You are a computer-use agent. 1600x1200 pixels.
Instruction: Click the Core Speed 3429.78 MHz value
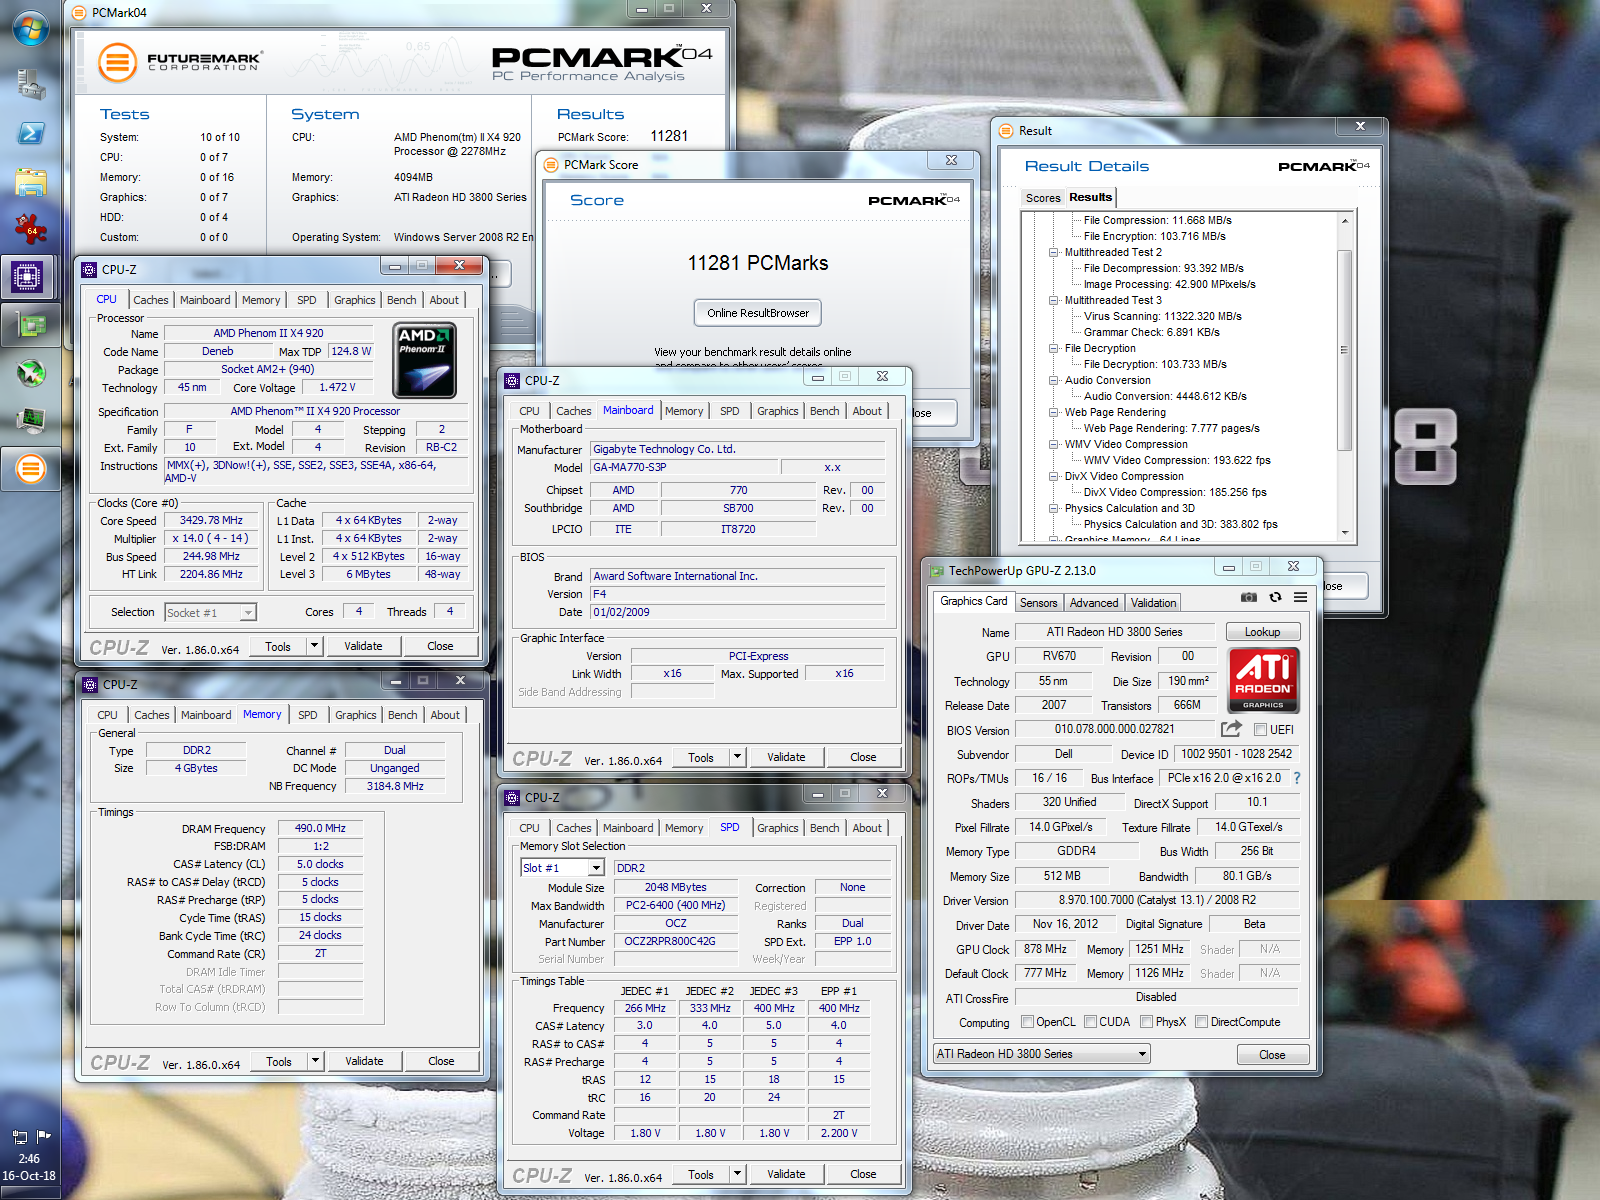click(211, 520)
